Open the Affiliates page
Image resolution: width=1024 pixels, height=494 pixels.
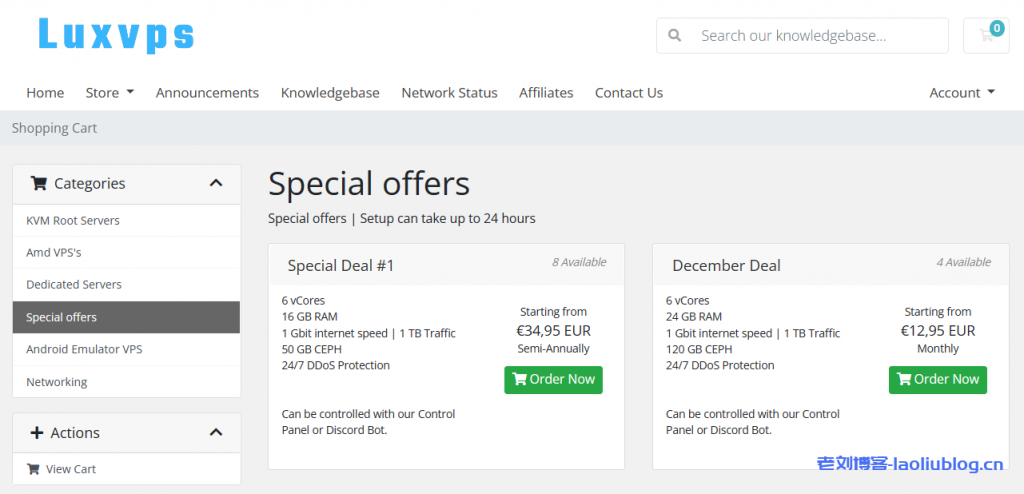point(546,93)
